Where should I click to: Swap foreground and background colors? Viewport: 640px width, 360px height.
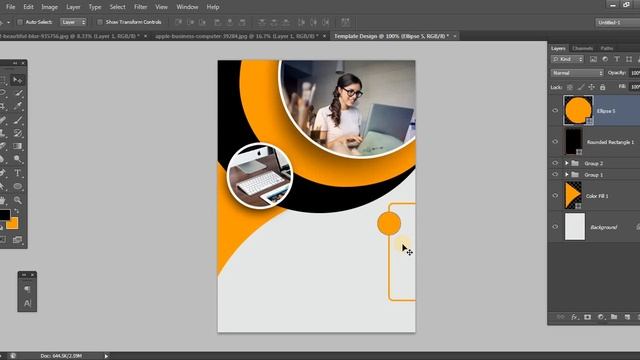(16, 211)
